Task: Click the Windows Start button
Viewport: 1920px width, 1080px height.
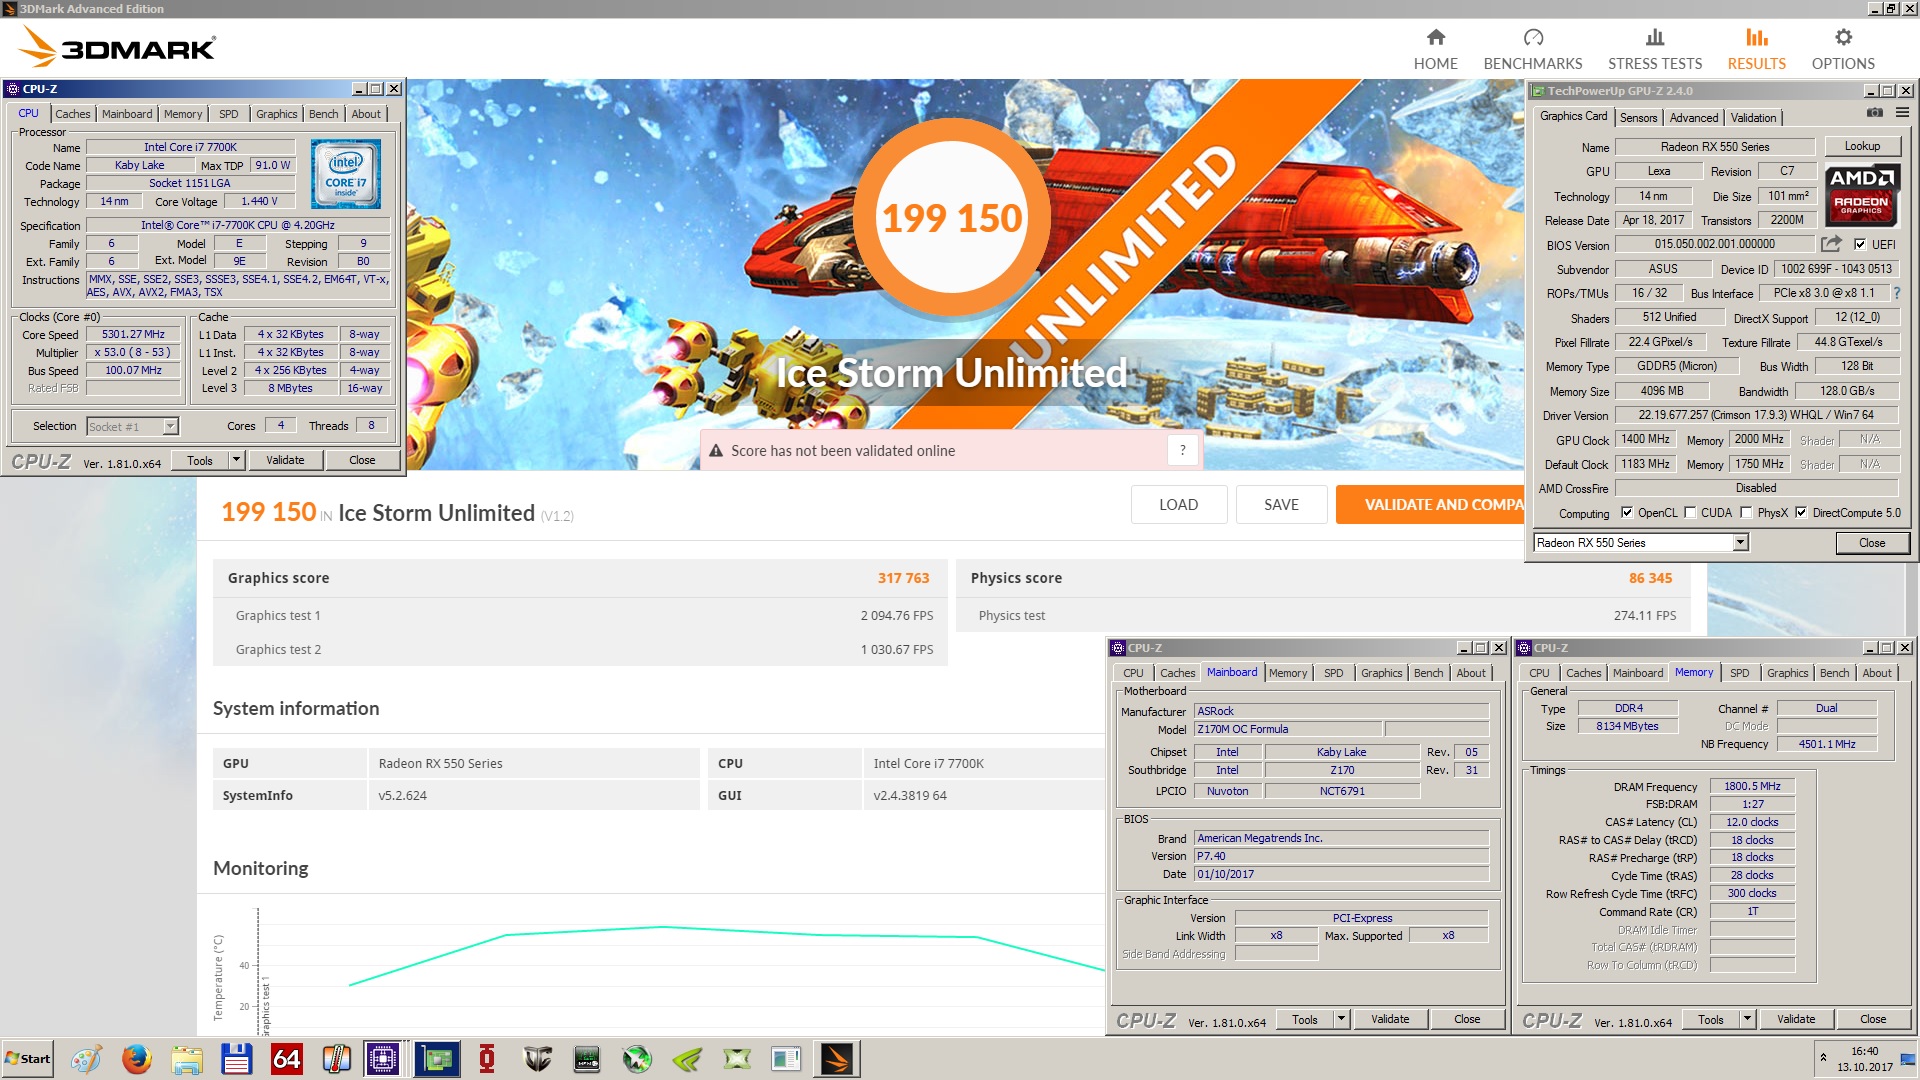Action: point(27,1059)
